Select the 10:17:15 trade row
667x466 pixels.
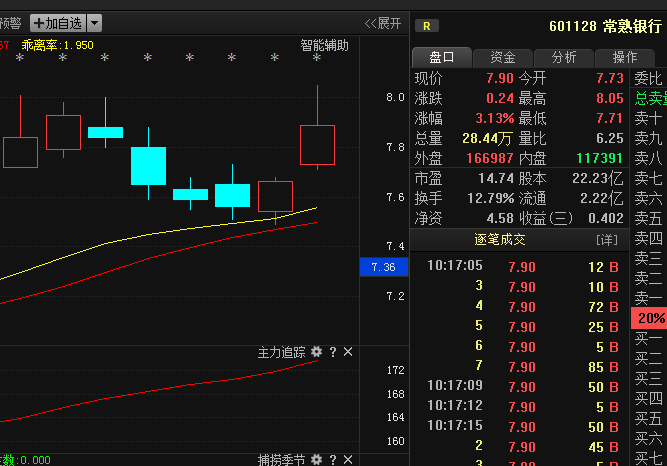(522, 427)
